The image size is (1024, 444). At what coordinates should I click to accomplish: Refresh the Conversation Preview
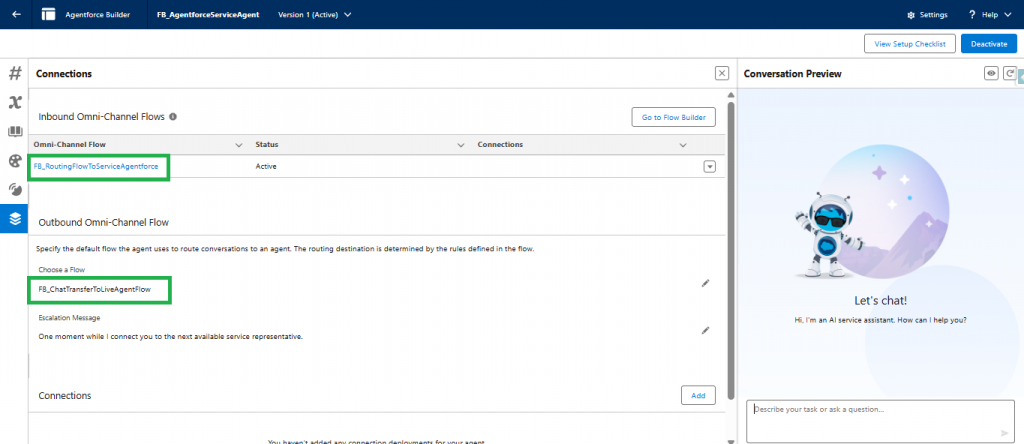coord(1010,73)
